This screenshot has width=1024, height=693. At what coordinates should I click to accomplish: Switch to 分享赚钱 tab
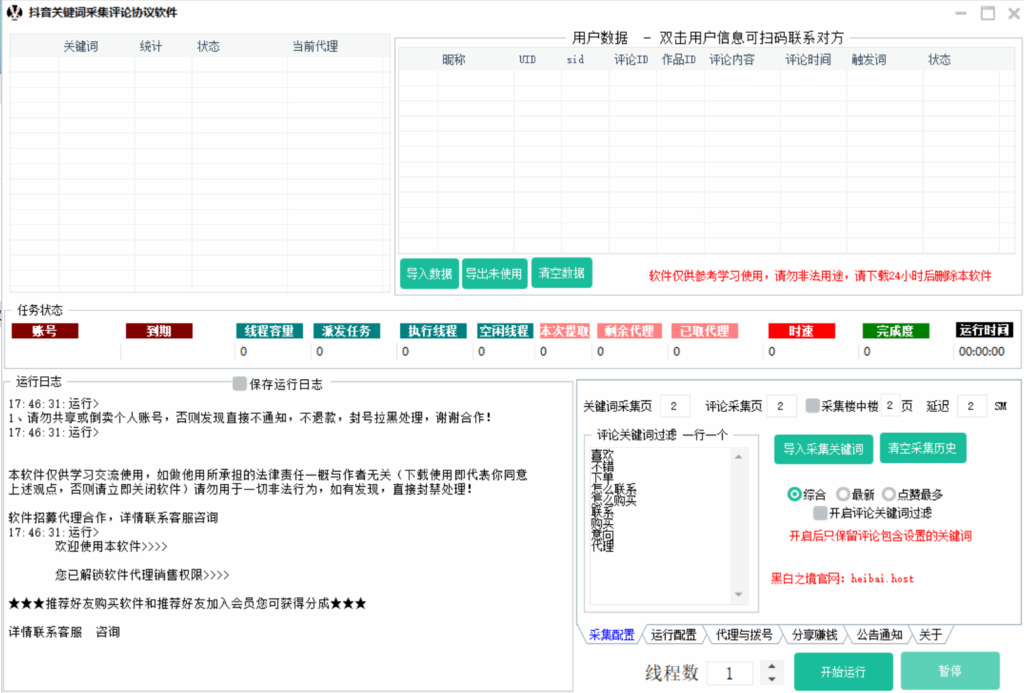coord(814,635)
